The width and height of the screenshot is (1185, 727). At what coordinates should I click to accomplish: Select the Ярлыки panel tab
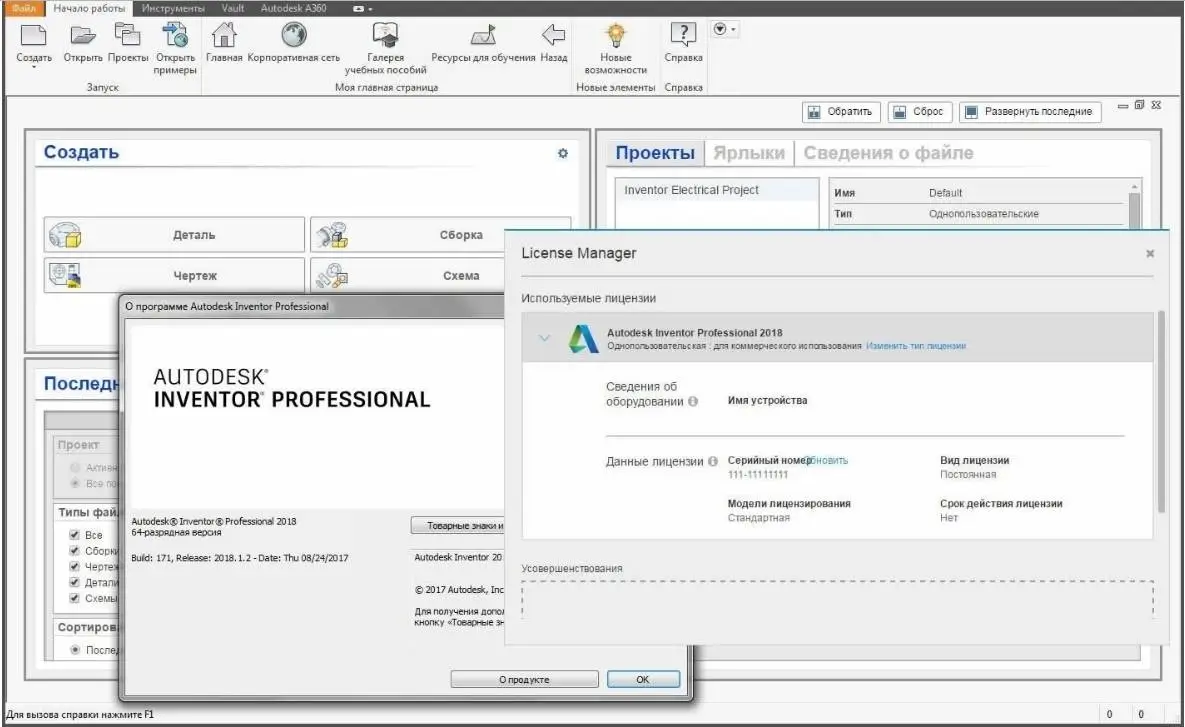(749, 153)
